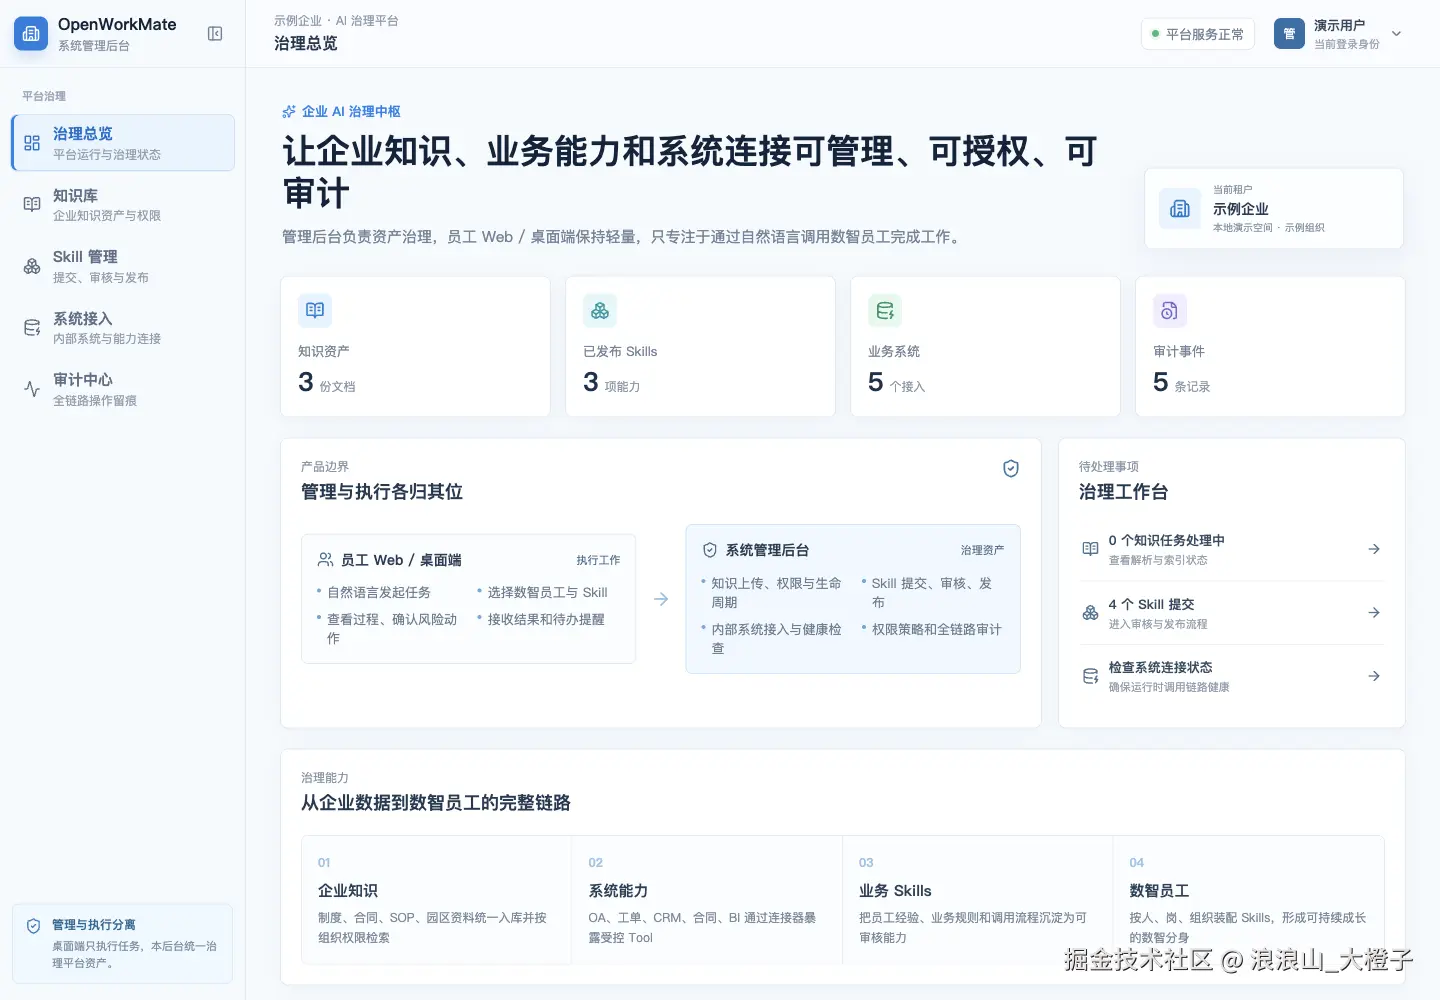Open the 0 个知识任务处理中 item arrow
This screenshot has height=1000, width=1440.
pyautogui.click(x=1374, y=549)
